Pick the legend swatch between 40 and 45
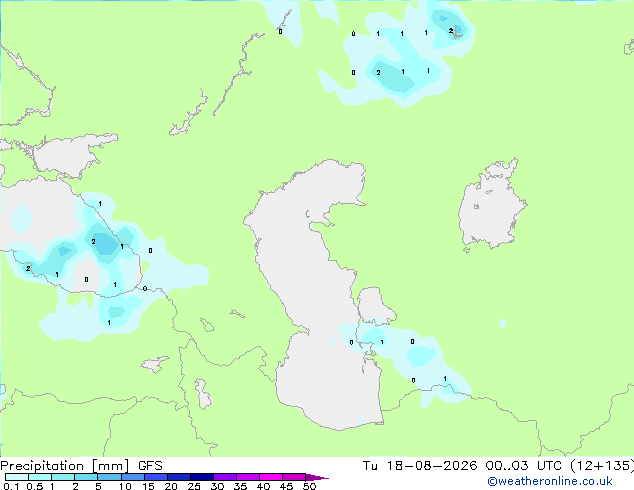 (x=271, y=477)
